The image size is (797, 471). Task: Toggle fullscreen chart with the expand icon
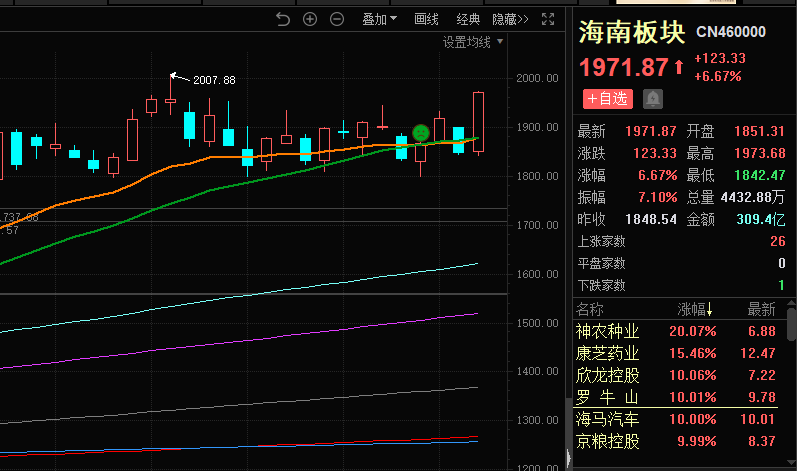pos(548,19)
